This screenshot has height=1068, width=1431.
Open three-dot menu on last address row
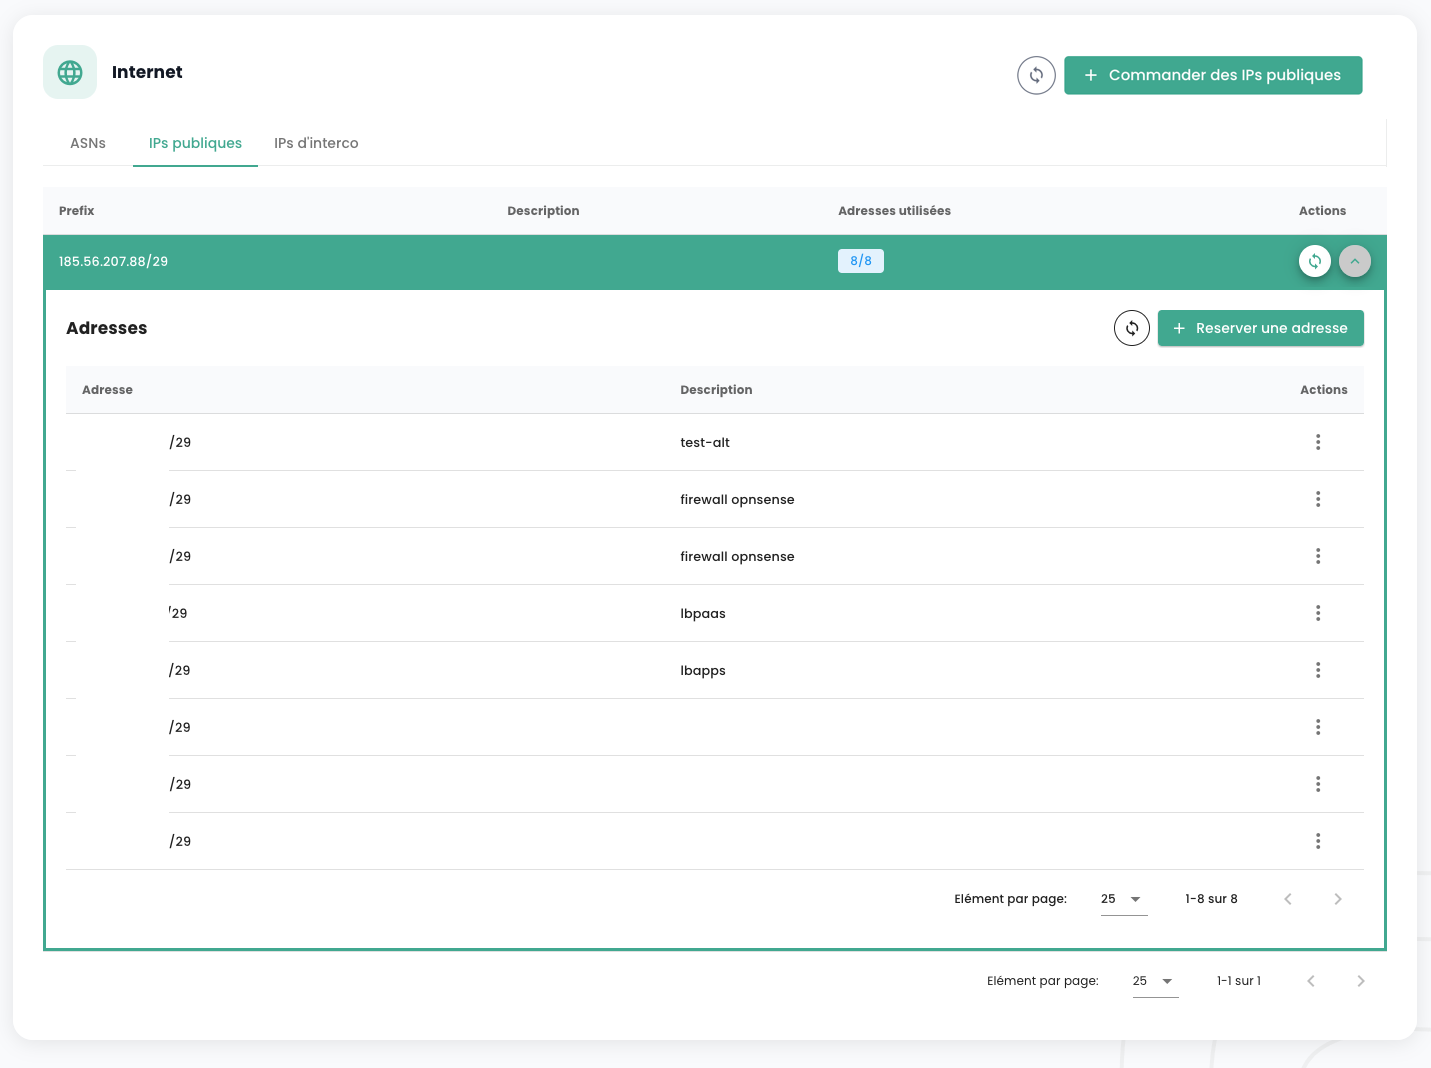[1317, 841]
